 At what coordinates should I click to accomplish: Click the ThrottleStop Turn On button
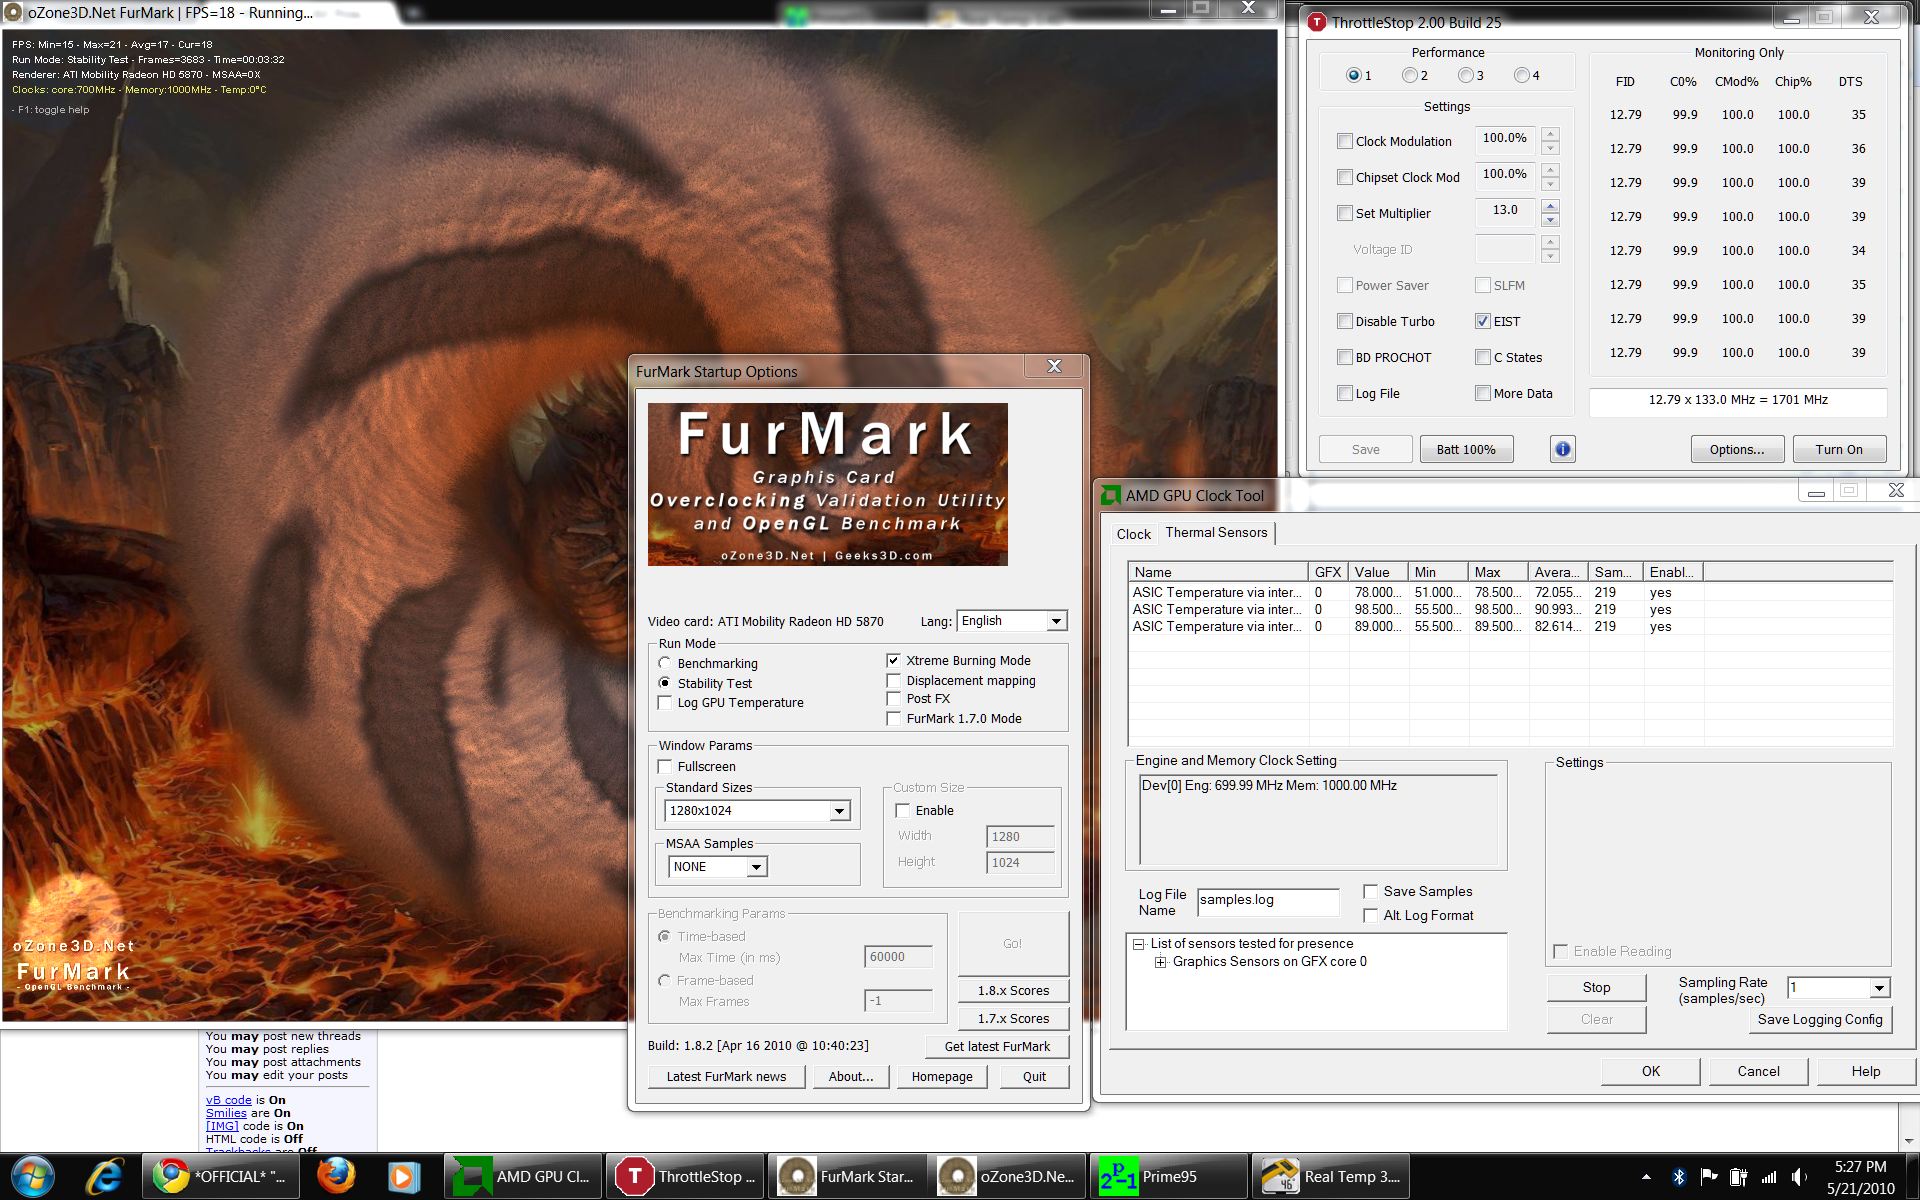(x=1839, y=449)
